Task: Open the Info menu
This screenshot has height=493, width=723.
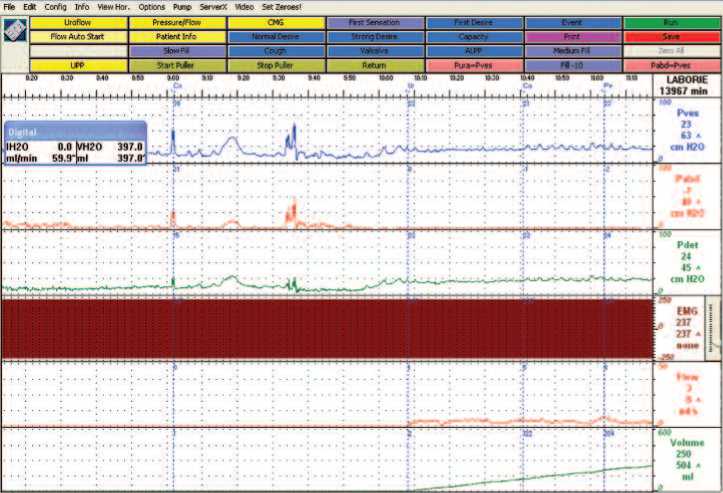Action: (82, 7)
